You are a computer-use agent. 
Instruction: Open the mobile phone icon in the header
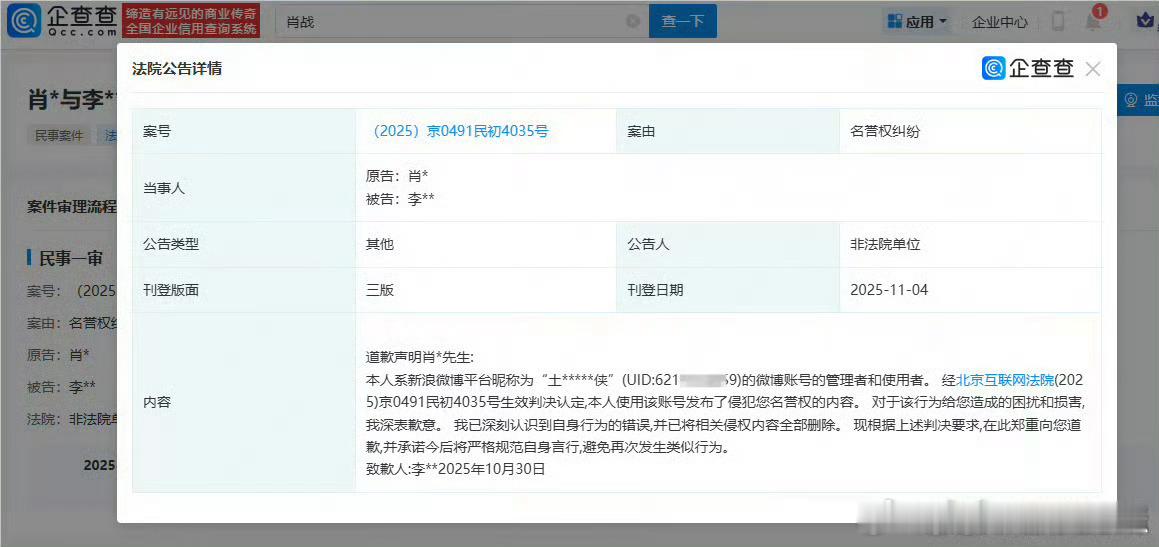point(1058,21)
